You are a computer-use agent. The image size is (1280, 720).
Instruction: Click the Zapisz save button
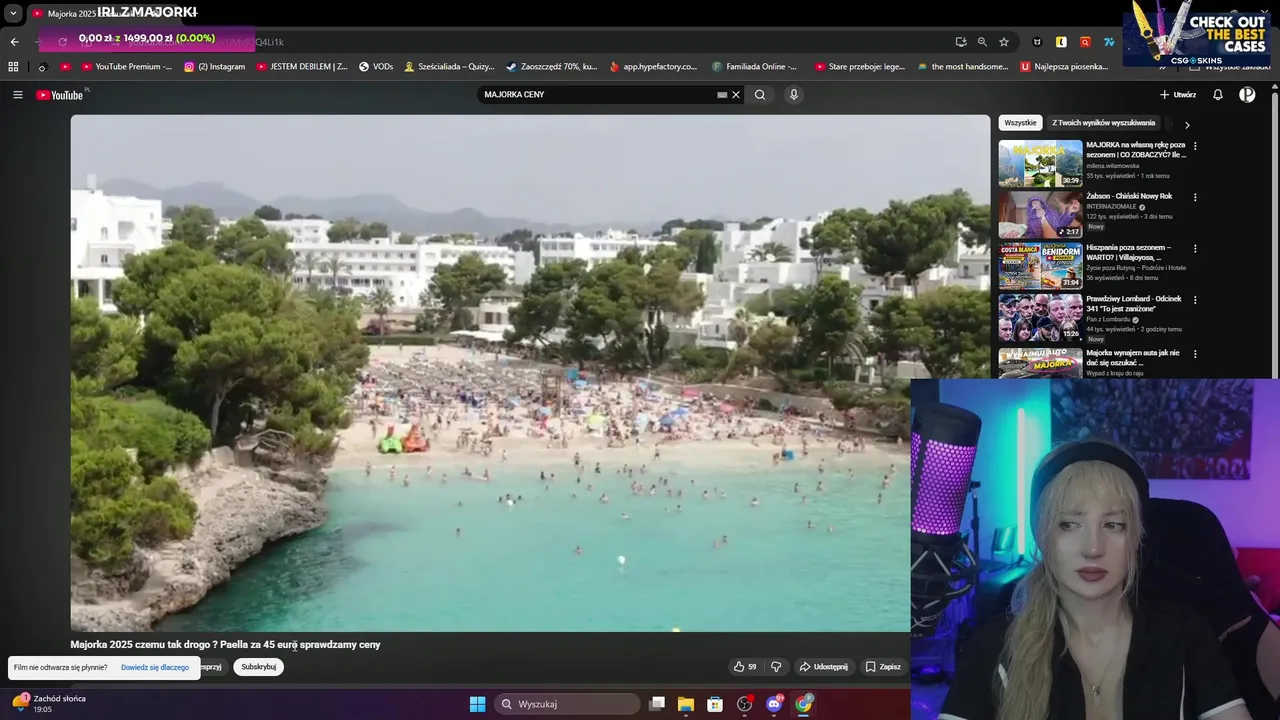click(883, 667)
